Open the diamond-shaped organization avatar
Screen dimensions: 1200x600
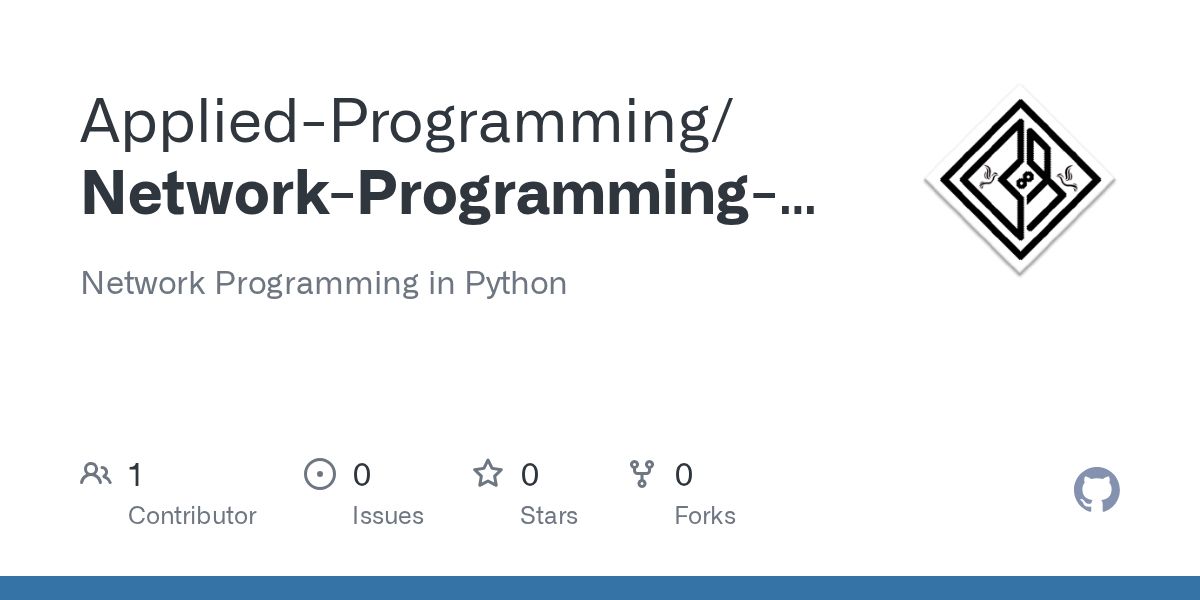click(x=1020, y=180)
